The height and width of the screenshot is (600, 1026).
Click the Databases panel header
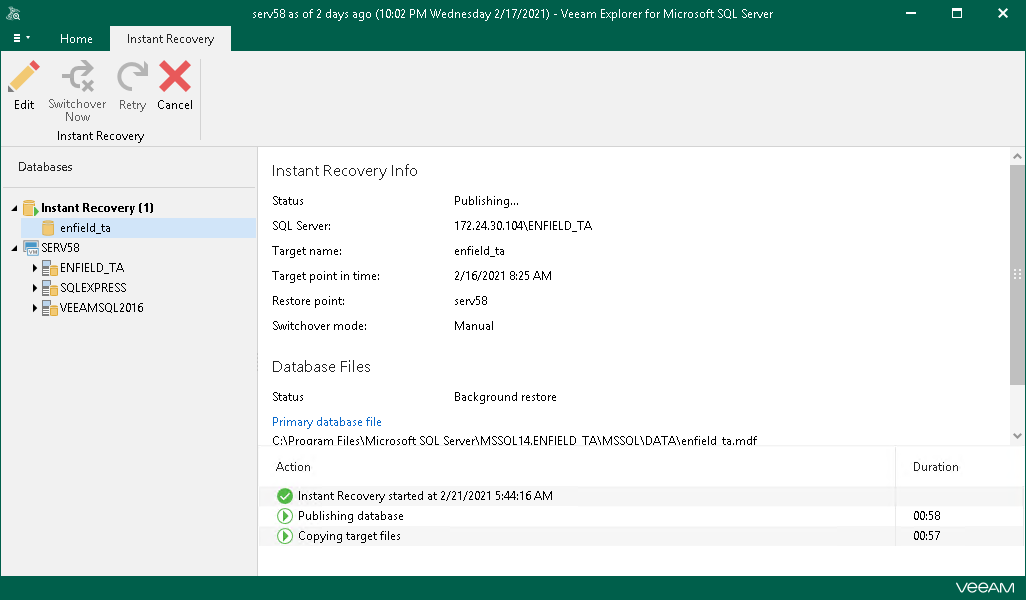pyautogui.click(x=45, y=167)
